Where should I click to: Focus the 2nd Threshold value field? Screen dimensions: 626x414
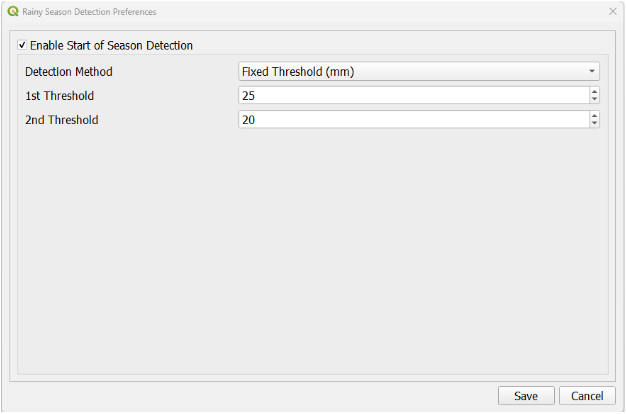(x=412, y=119)
